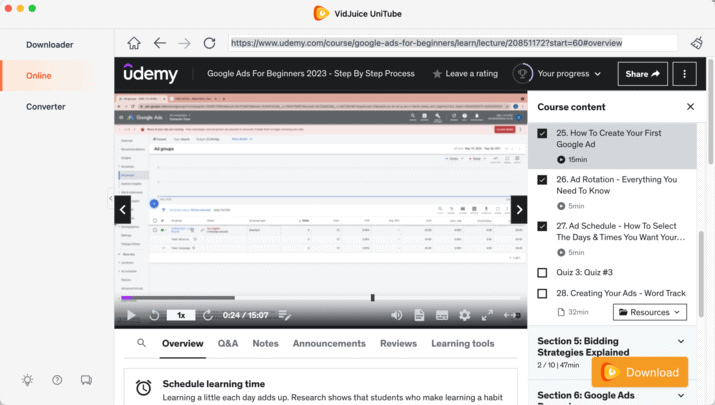
Task: Navigate forward with the right arrow
Action: pyautogui.click(x=184, y=43)
